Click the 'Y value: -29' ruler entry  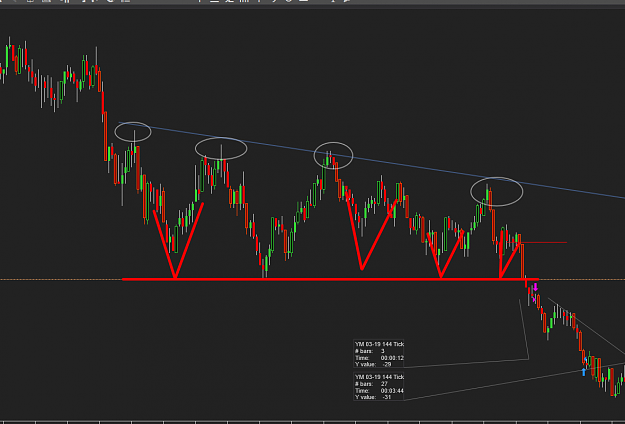(373, 364)
